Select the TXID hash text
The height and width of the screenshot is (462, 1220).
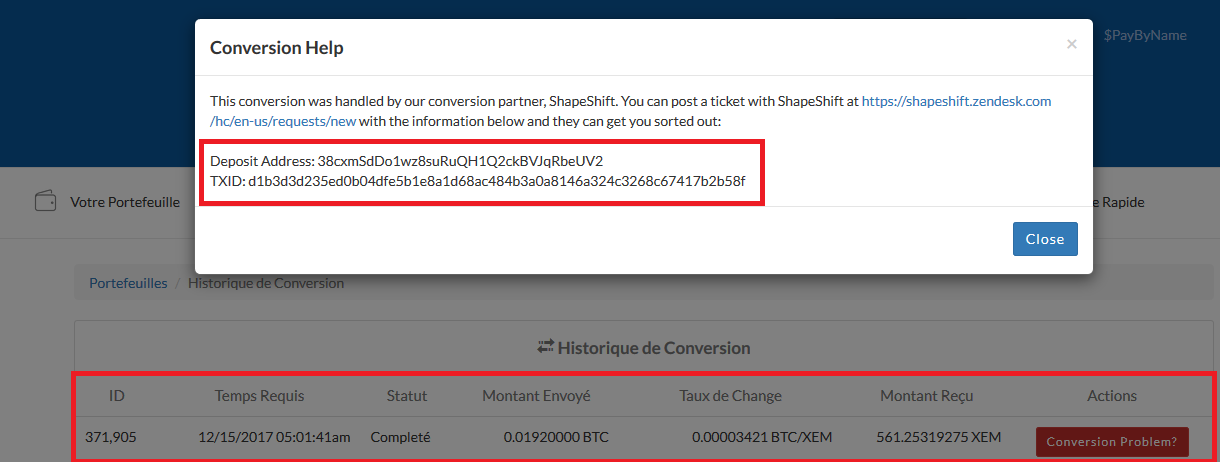tap(496, 182)
